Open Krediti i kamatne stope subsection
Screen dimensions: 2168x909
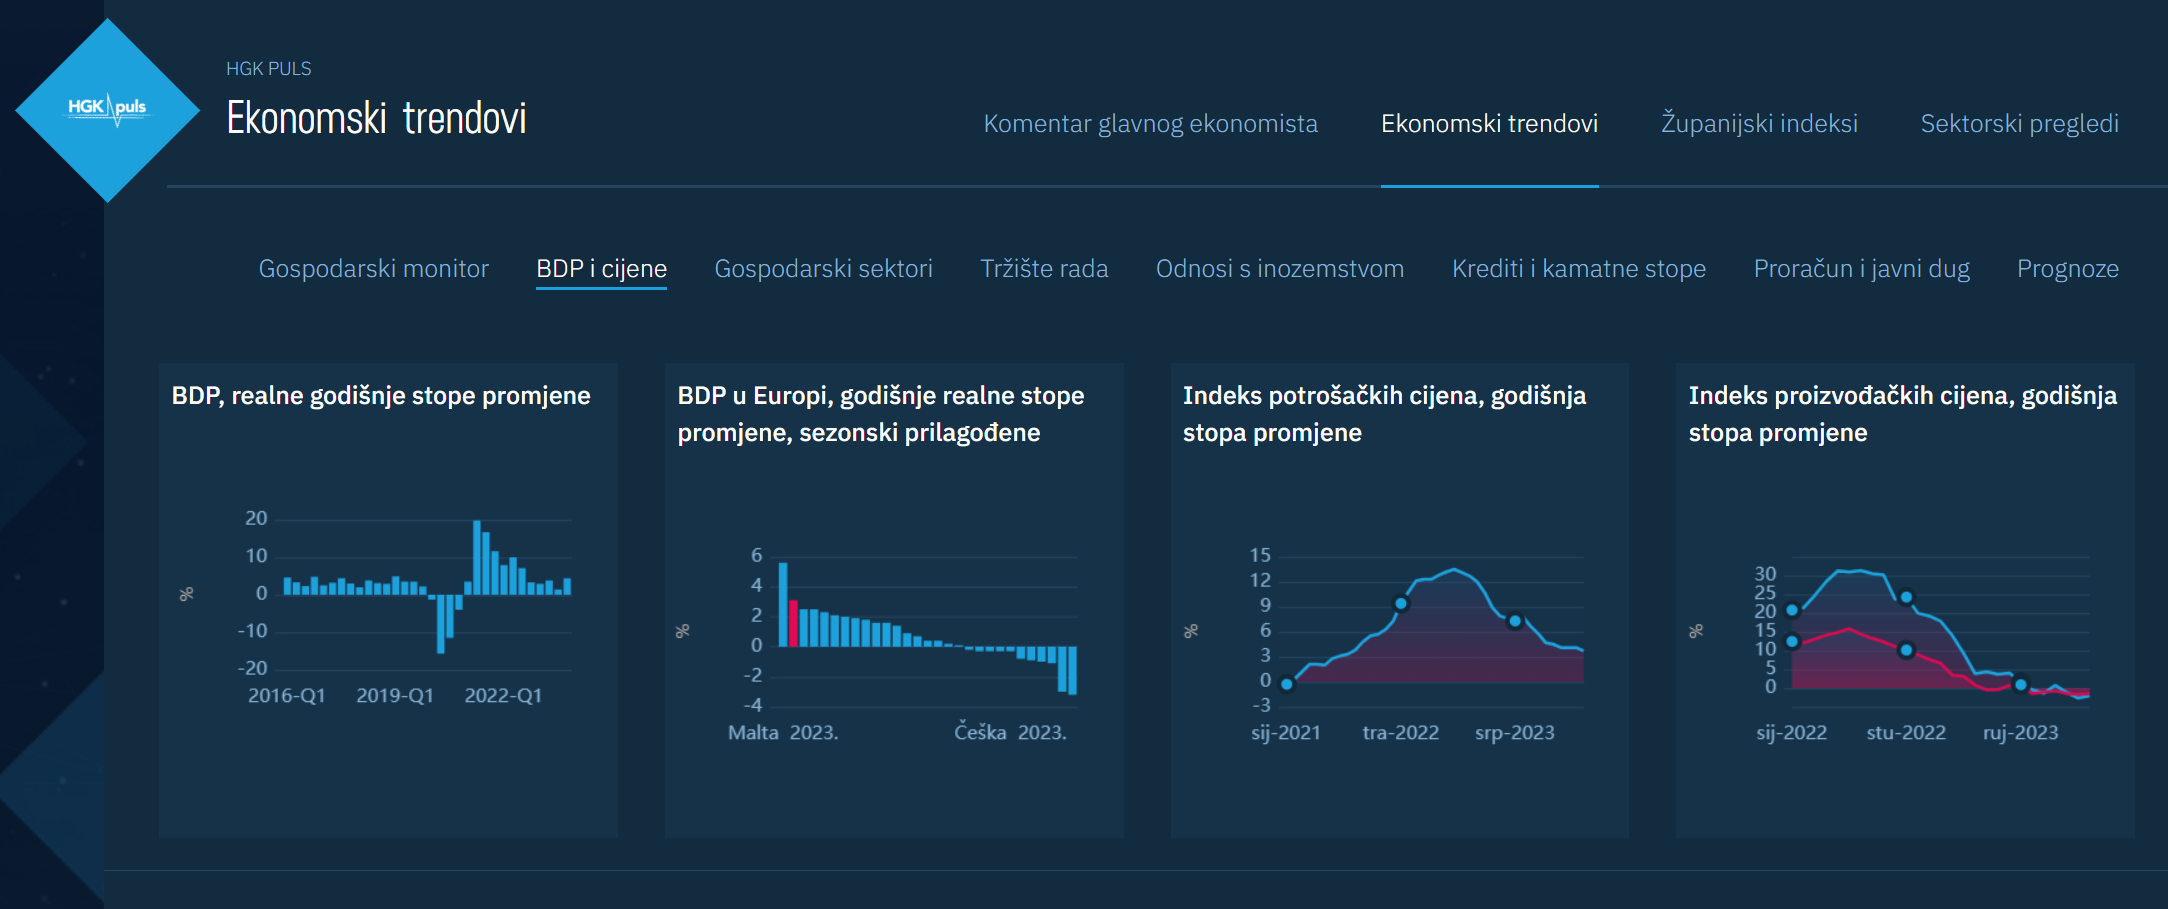(x=1579, y=269)
